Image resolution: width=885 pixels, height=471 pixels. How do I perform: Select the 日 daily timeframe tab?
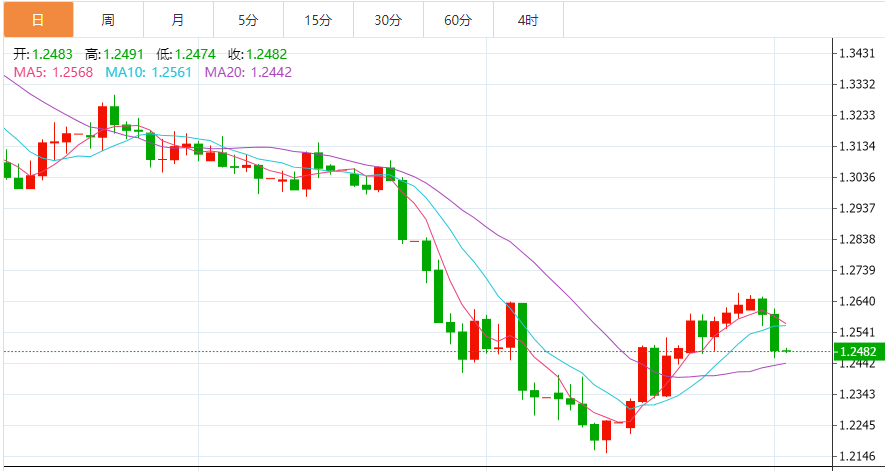tap(38, 20)
